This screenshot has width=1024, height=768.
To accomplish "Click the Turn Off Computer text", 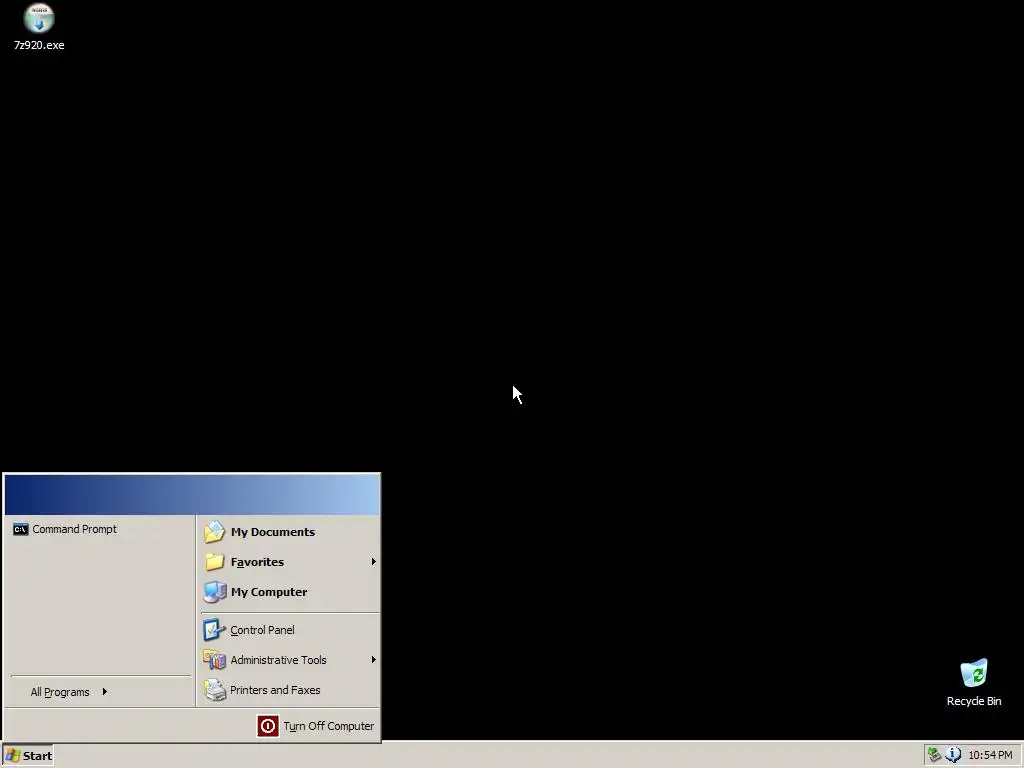I will (328, 726).
